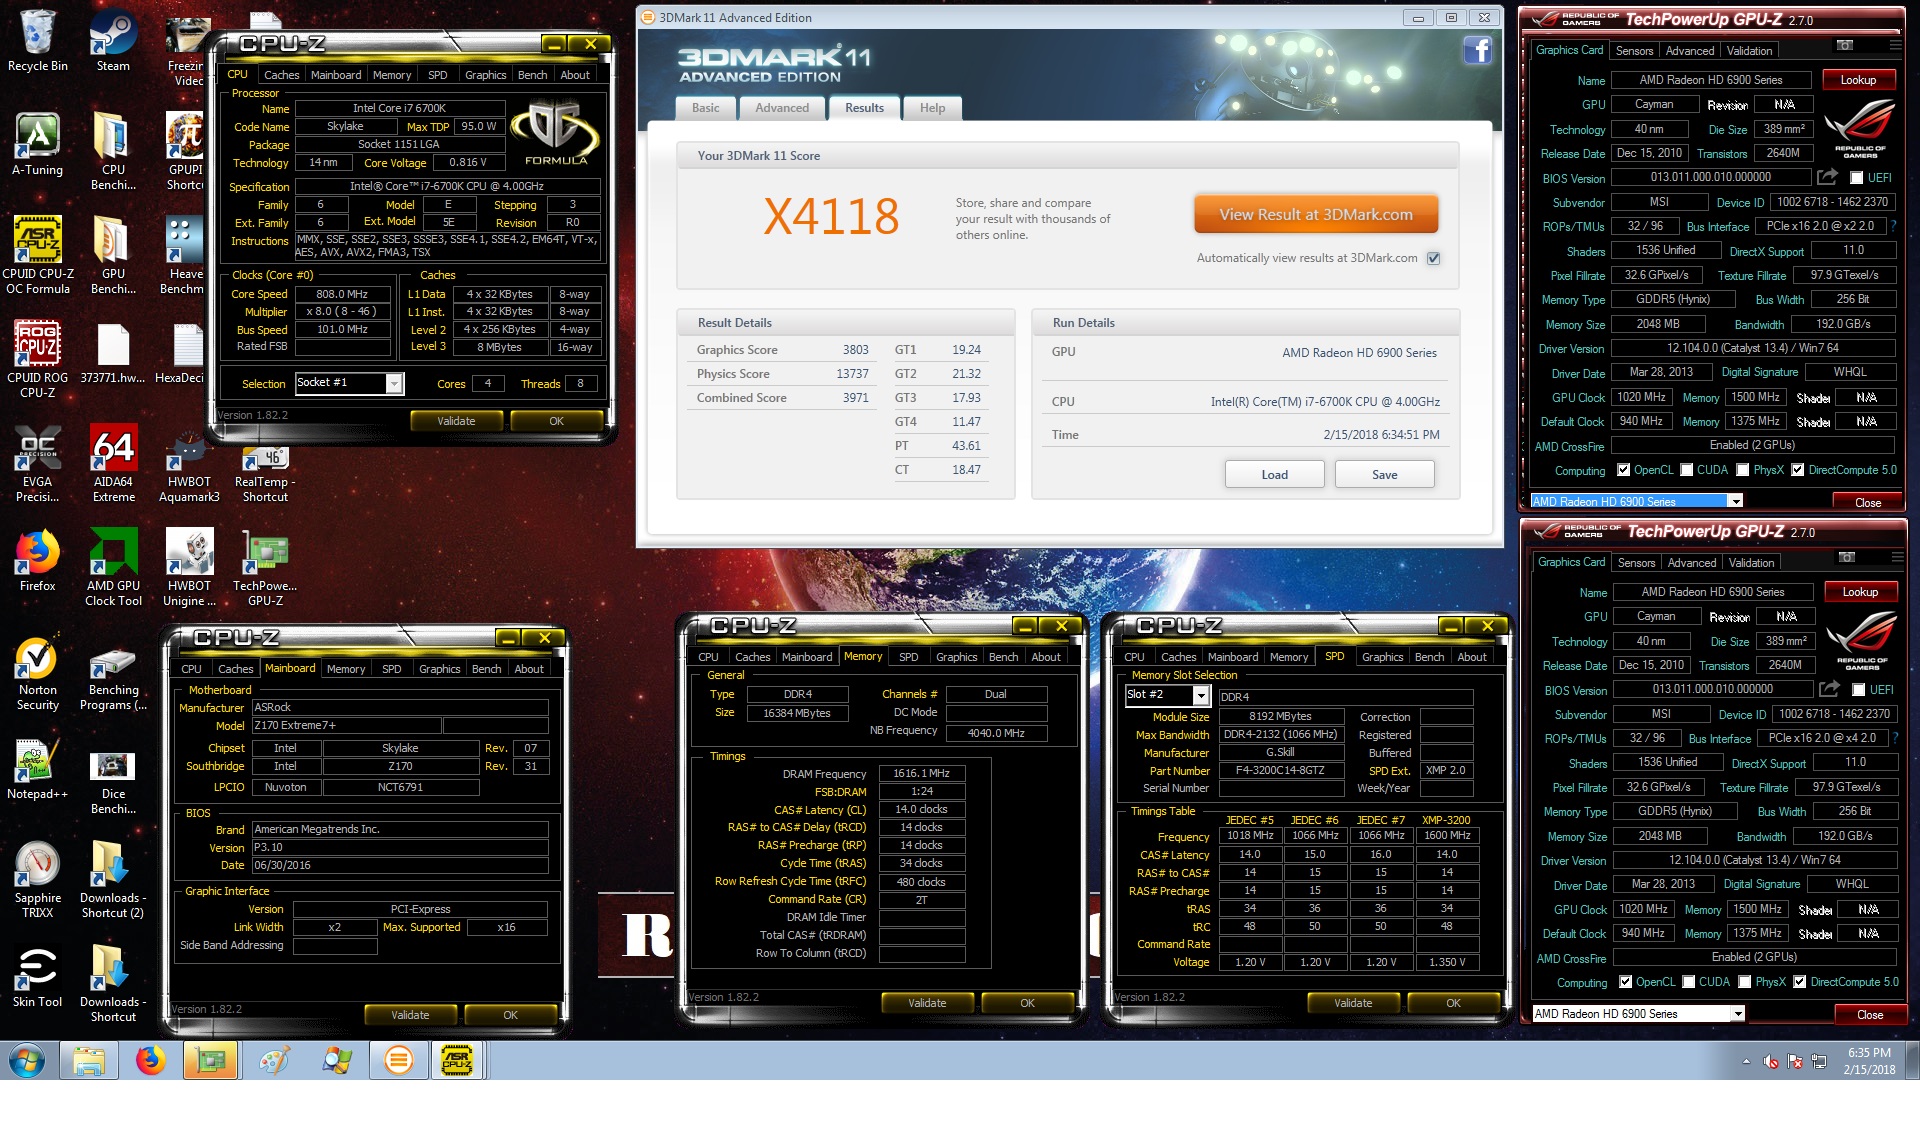Toggle UEFI checkbox in upper GPU-Z
Screen dimensions: 1920x1134
pyautogui.click(x=1856, y=178)
